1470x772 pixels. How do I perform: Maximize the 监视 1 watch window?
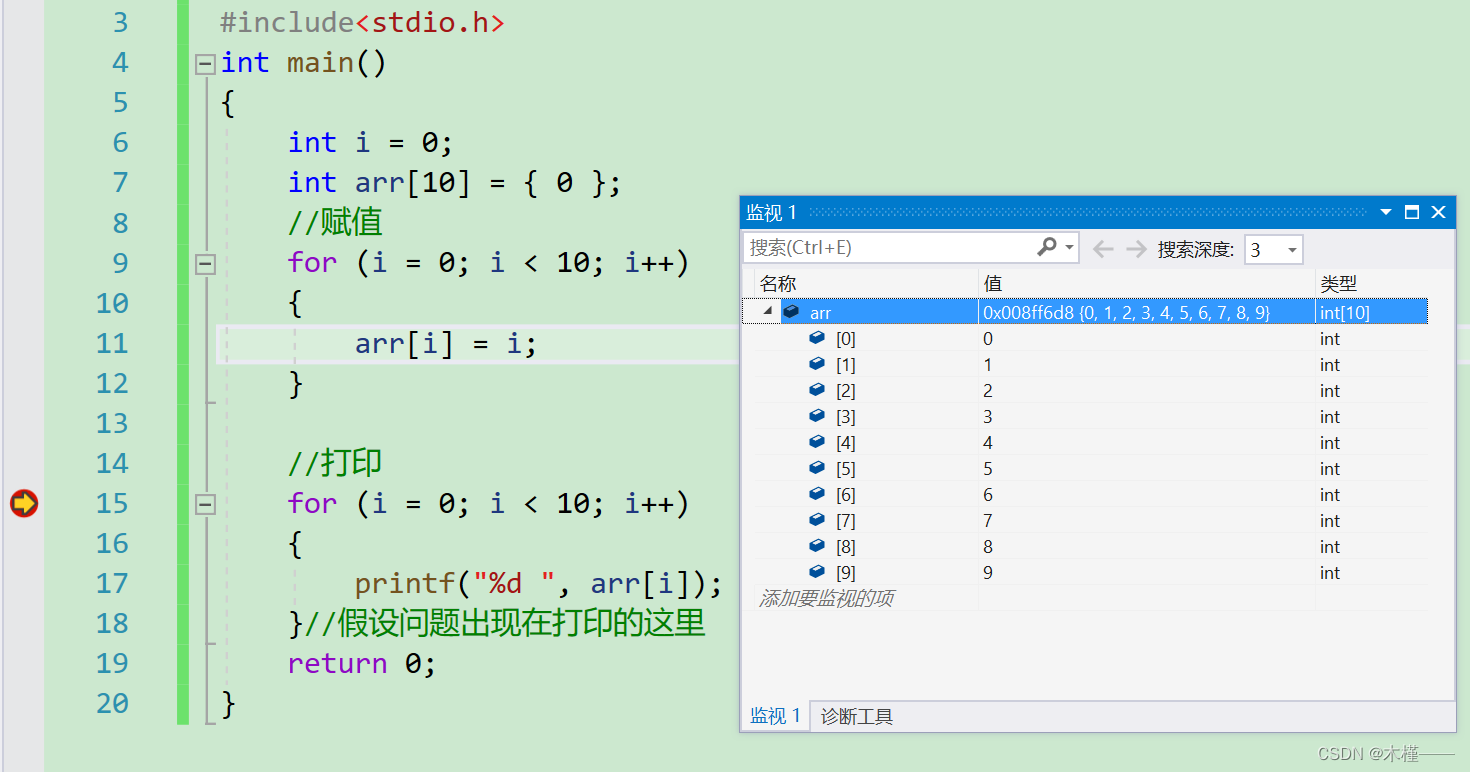tap(1412, 212)
